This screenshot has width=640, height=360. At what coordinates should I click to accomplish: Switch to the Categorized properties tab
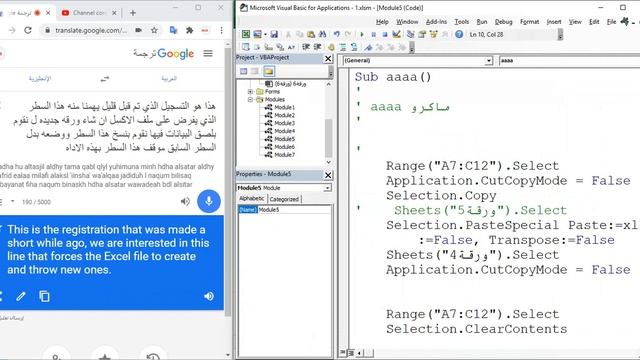[x=284, y=199]
